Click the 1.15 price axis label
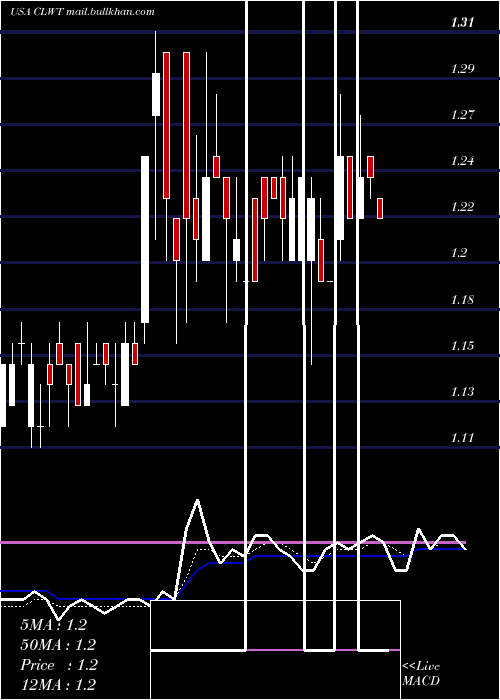500x700 pixels. click(x=462, y=346)
